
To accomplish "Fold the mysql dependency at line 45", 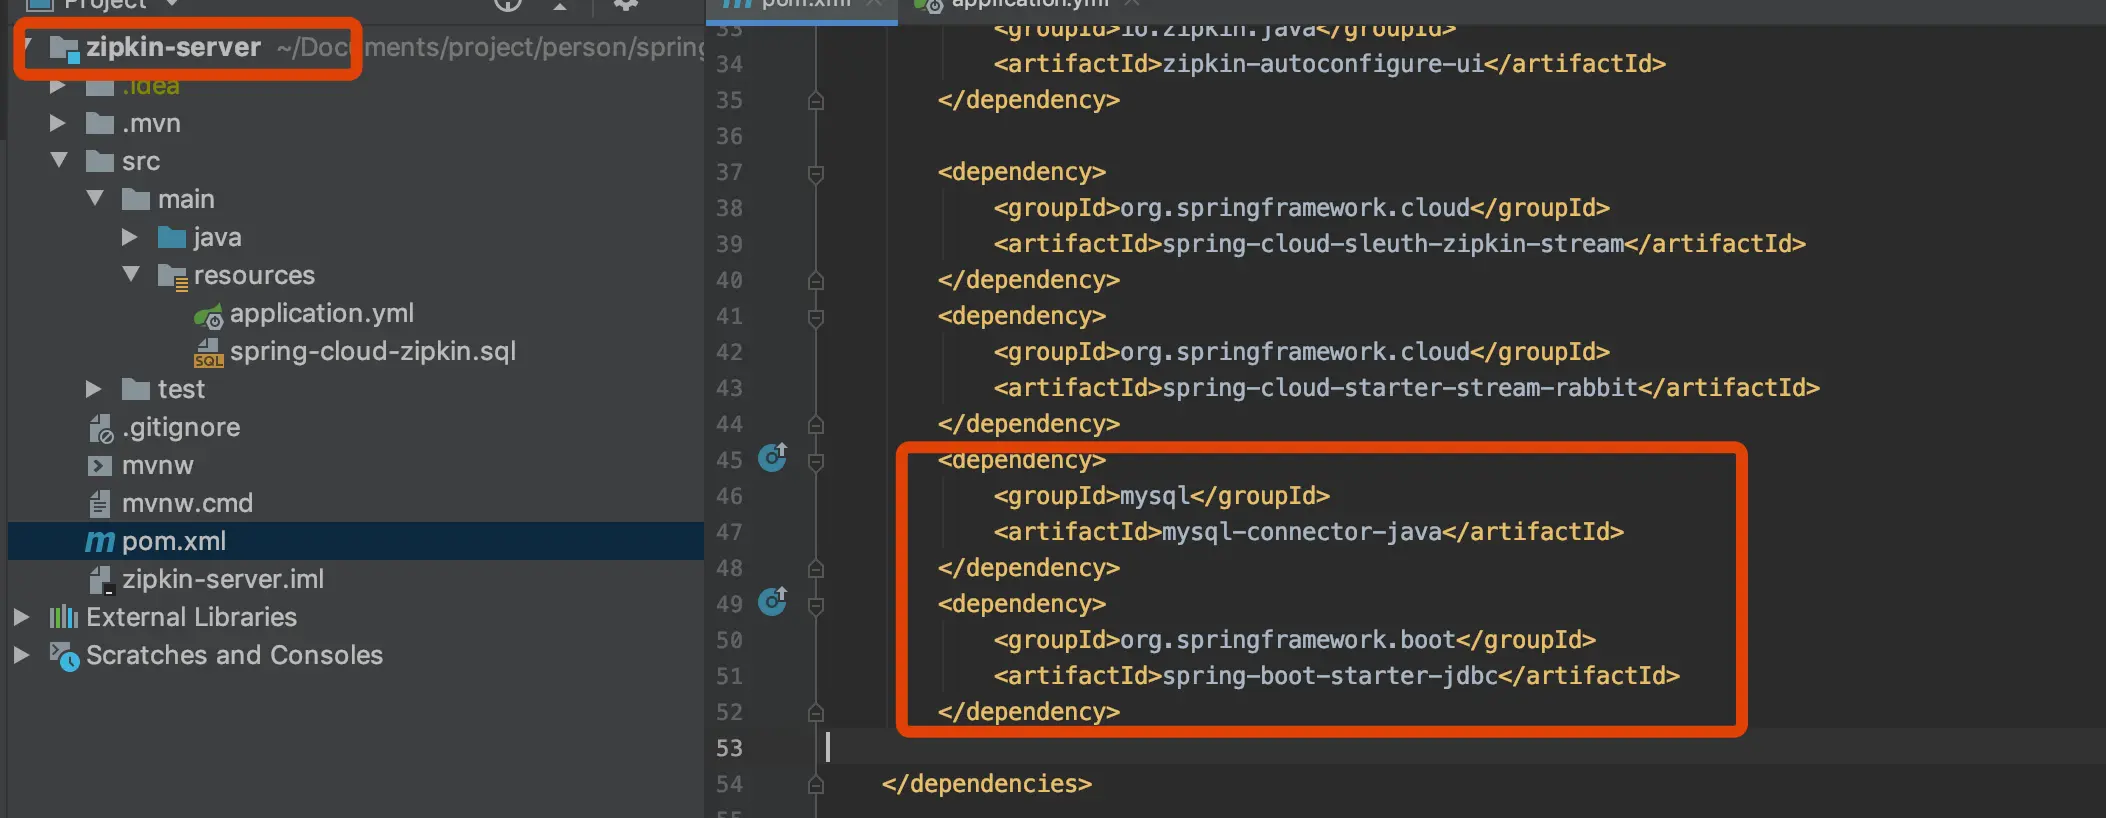I will (816, 462).
